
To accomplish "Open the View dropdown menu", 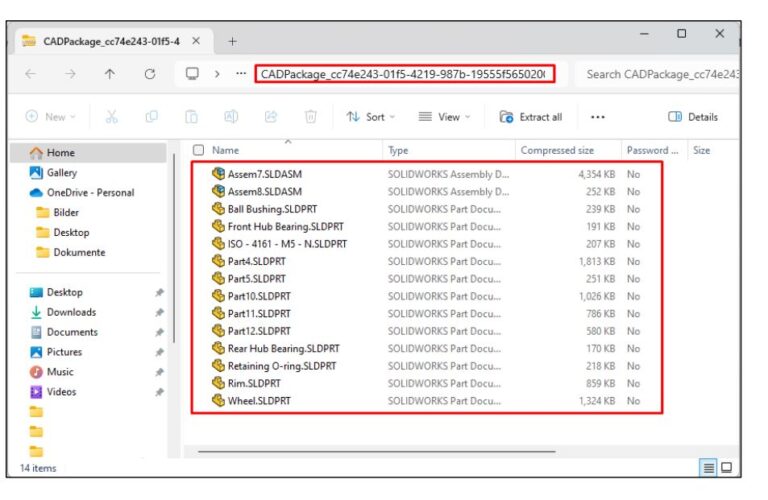I will click(x=445, y=117).
